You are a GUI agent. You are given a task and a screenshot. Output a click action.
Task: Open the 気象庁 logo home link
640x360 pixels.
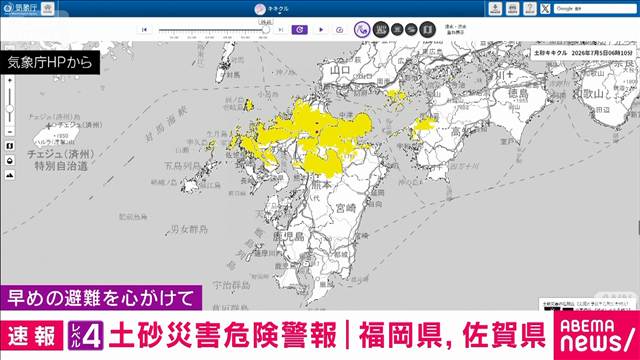(x=21, y=8)
